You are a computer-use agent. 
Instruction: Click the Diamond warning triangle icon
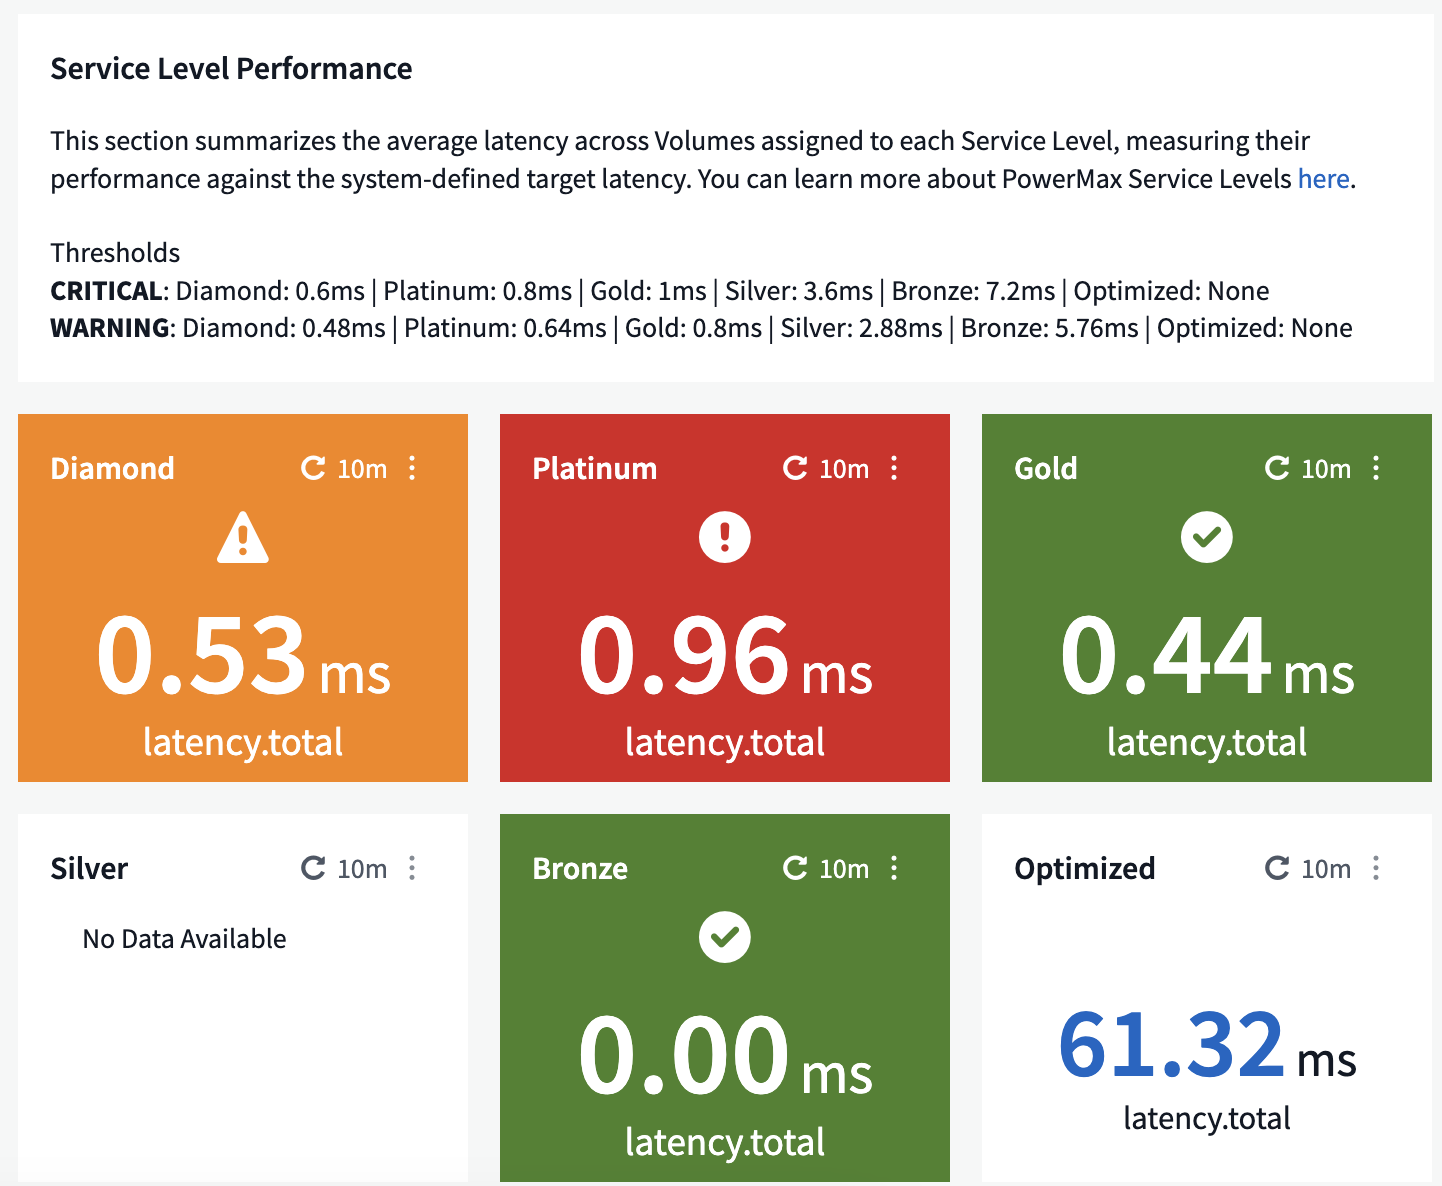[x=243, y=538]
